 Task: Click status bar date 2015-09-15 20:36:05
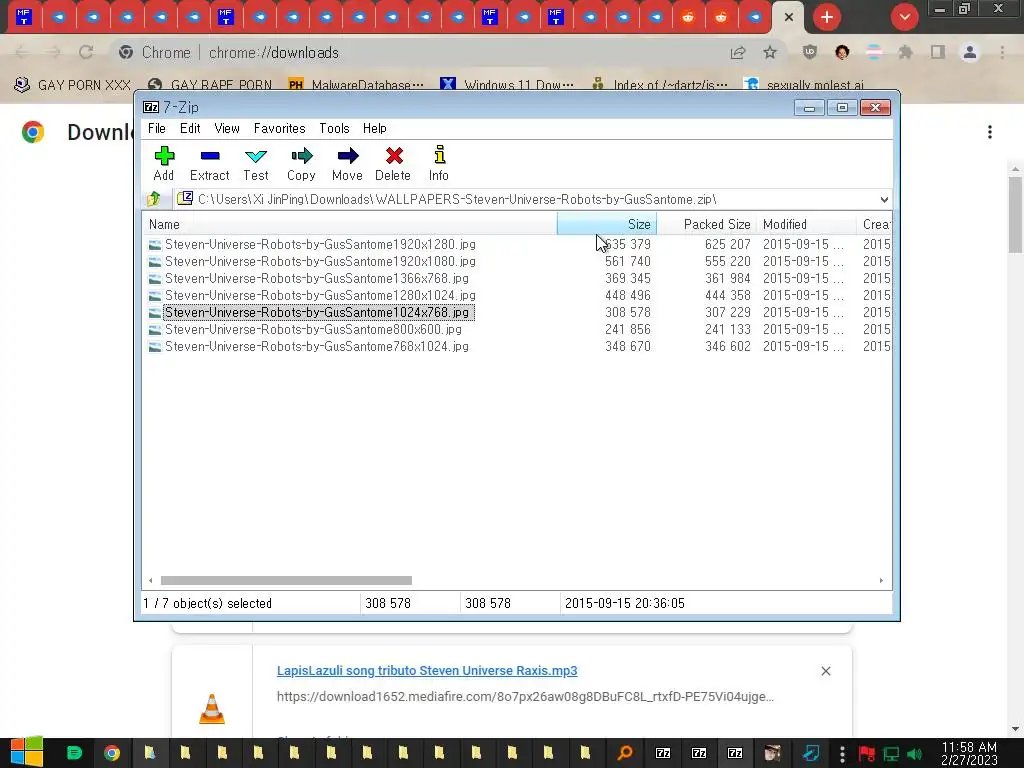click(625, 603)
